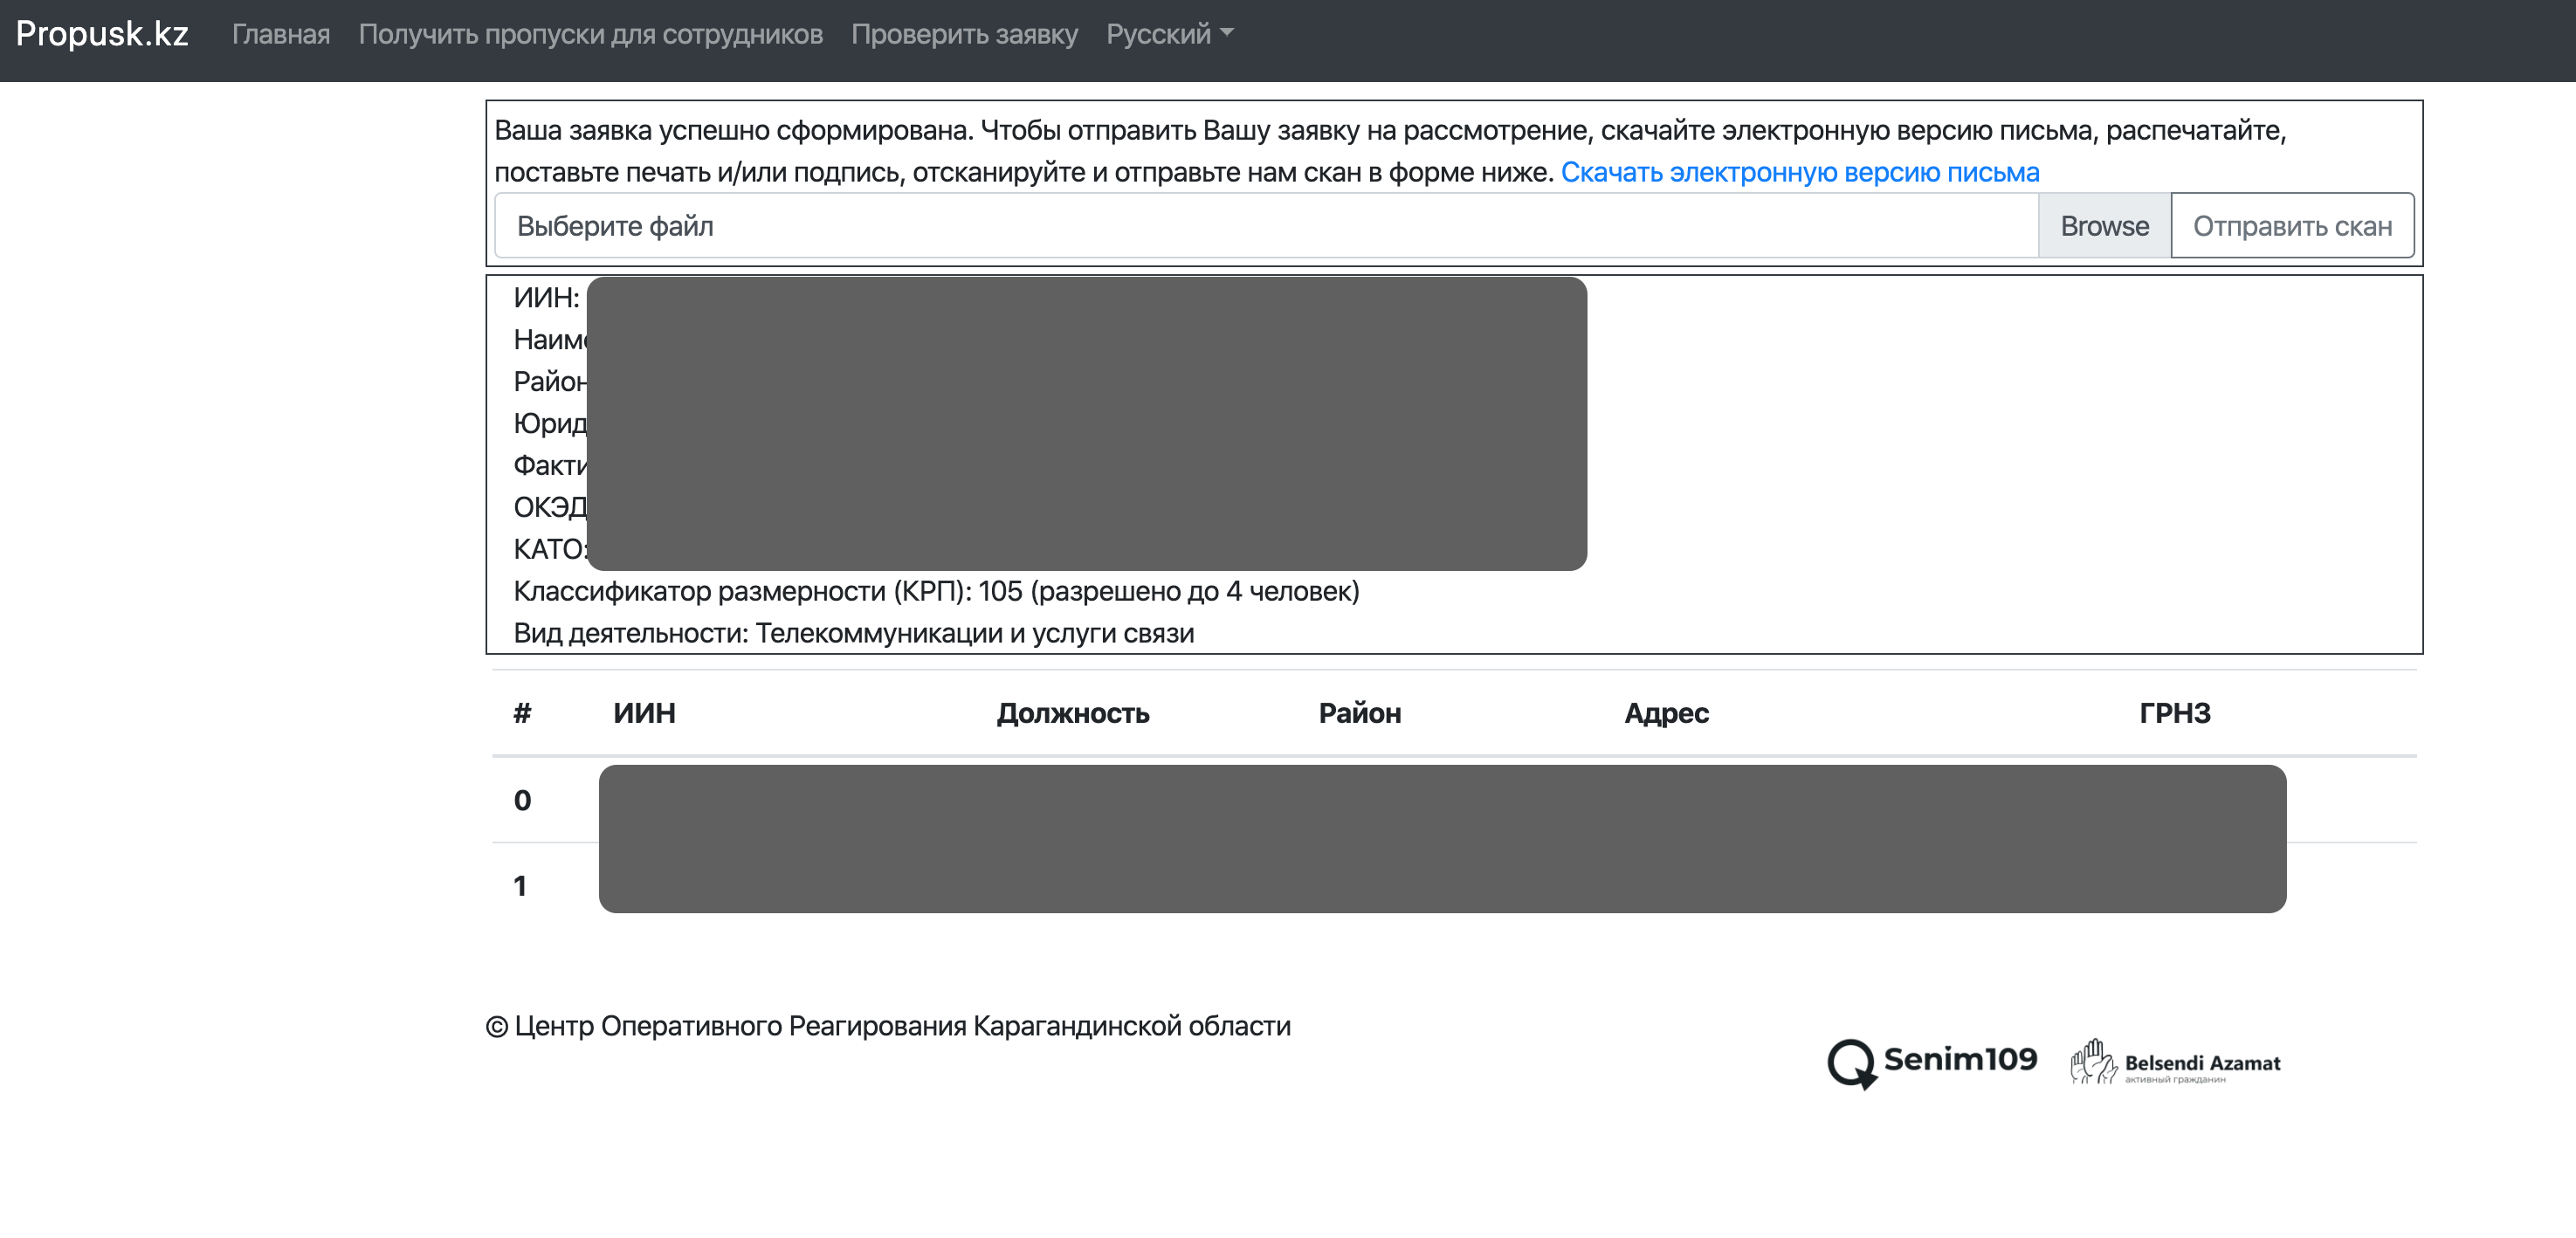
Task: Click the ГРНЗ column header
Action: [2175, 713]
